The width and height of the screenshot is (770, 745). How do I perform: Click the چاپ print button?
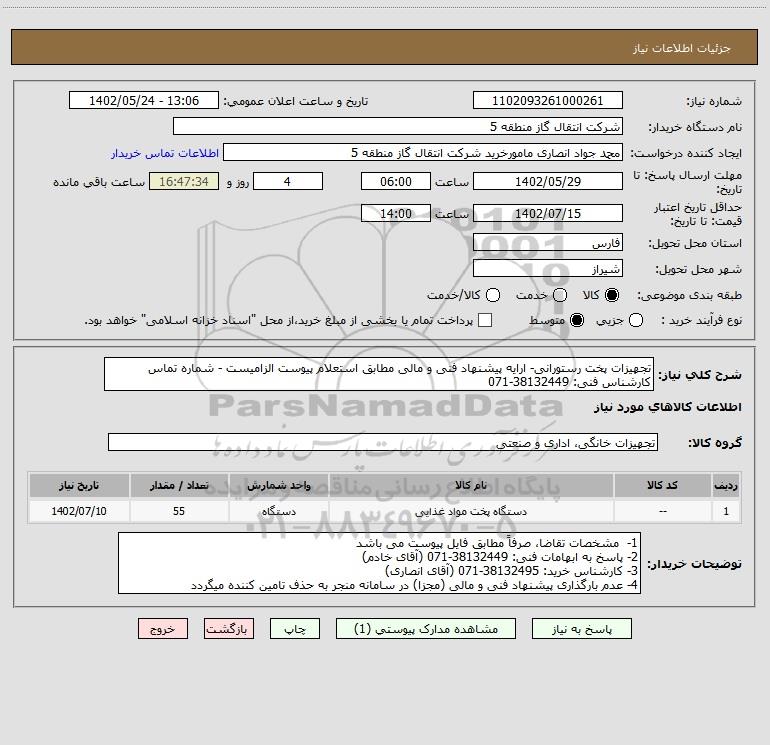click(x=295, y=629)
